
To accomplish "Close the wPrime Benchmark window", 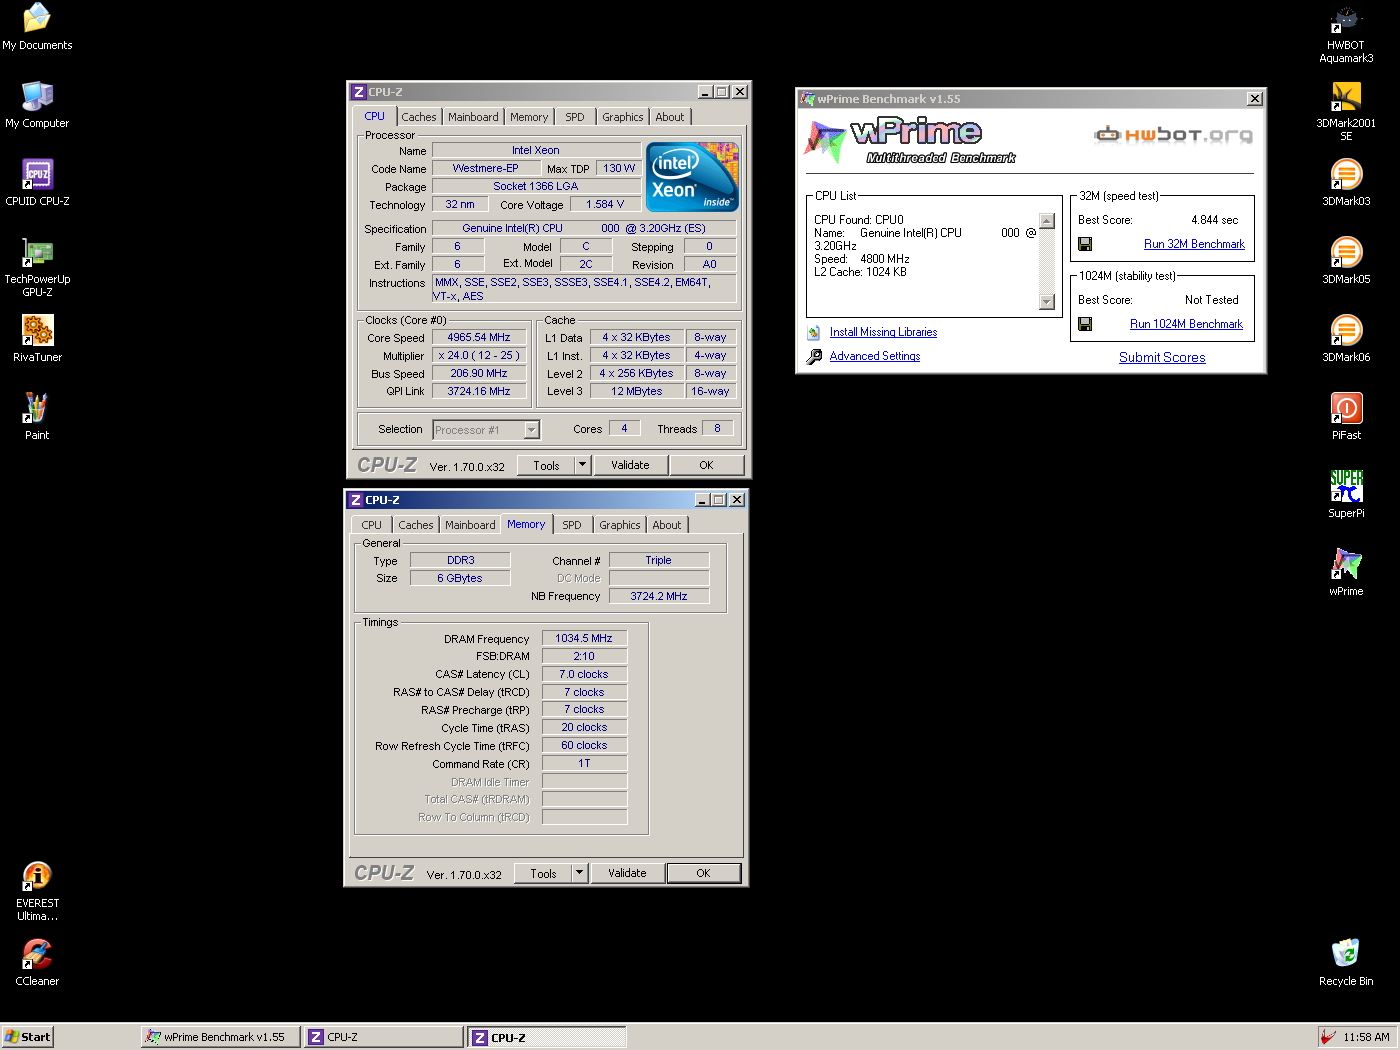I will click(1255, 99).
